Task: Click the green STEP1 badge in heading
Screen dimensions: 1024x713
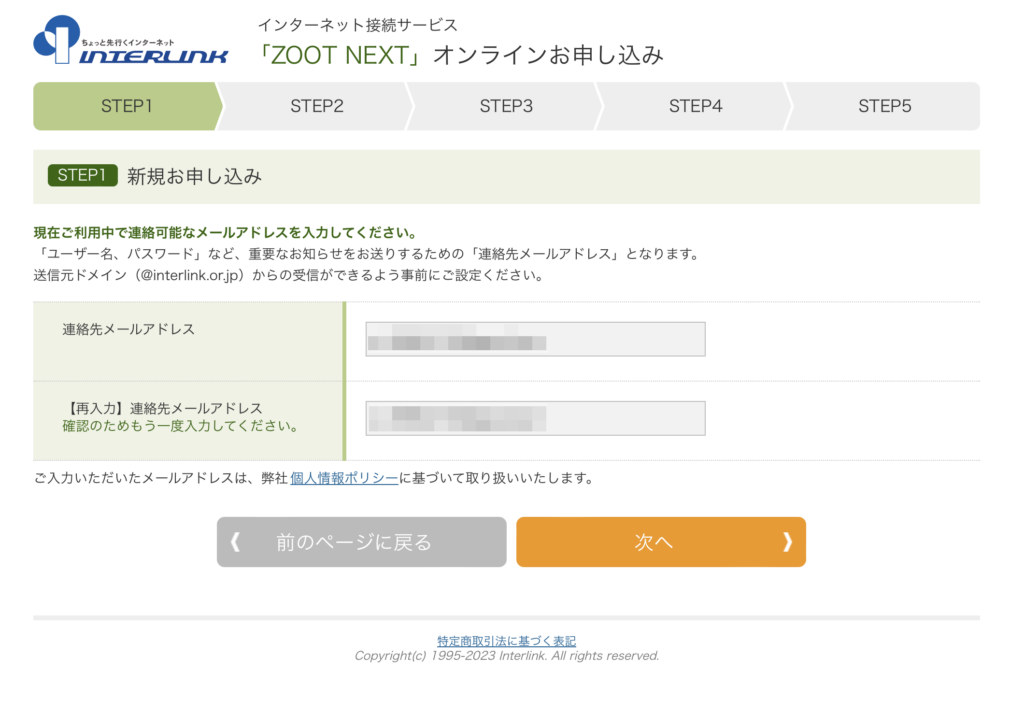Action: click(x=82, y=175)
